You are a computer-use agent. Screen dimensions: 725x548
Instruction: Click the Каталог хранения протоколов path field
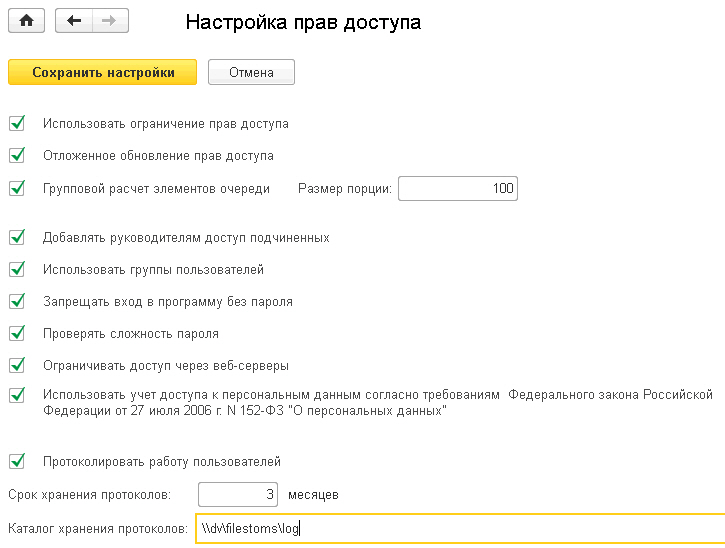(x=460, y=528)
